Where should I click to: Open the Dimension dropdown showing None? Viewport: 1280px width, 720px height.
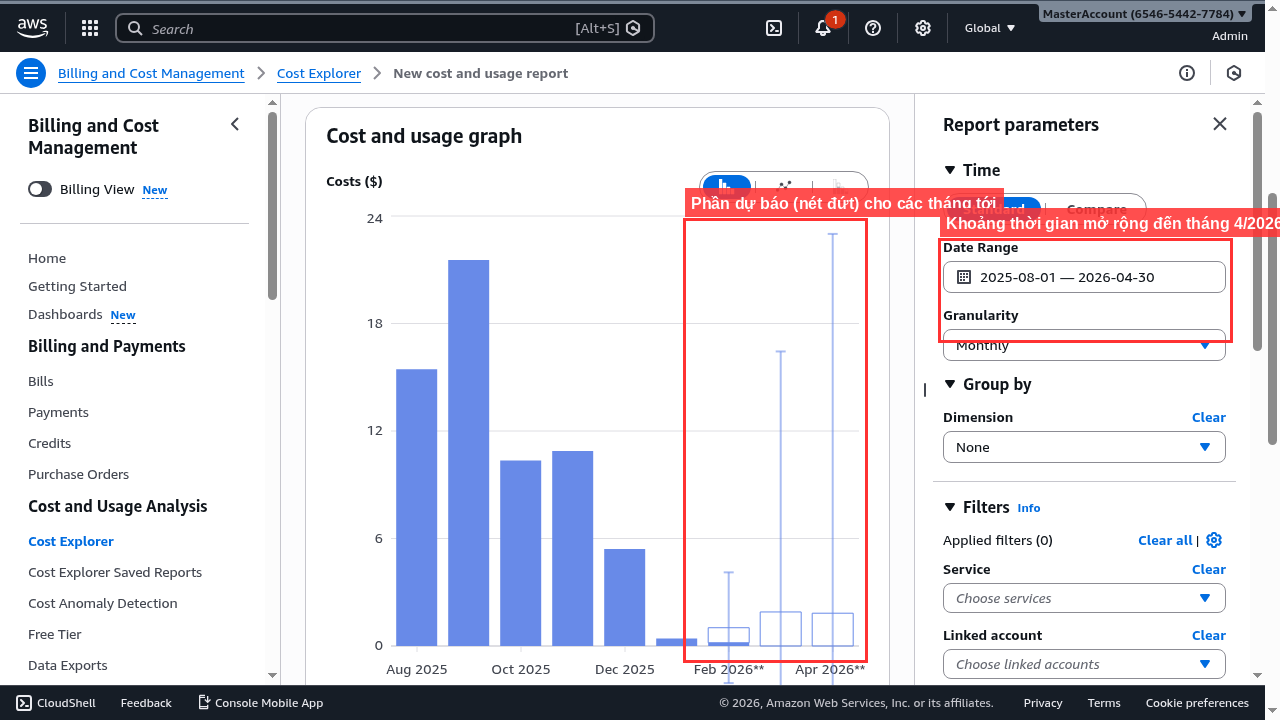point(1084,447)
